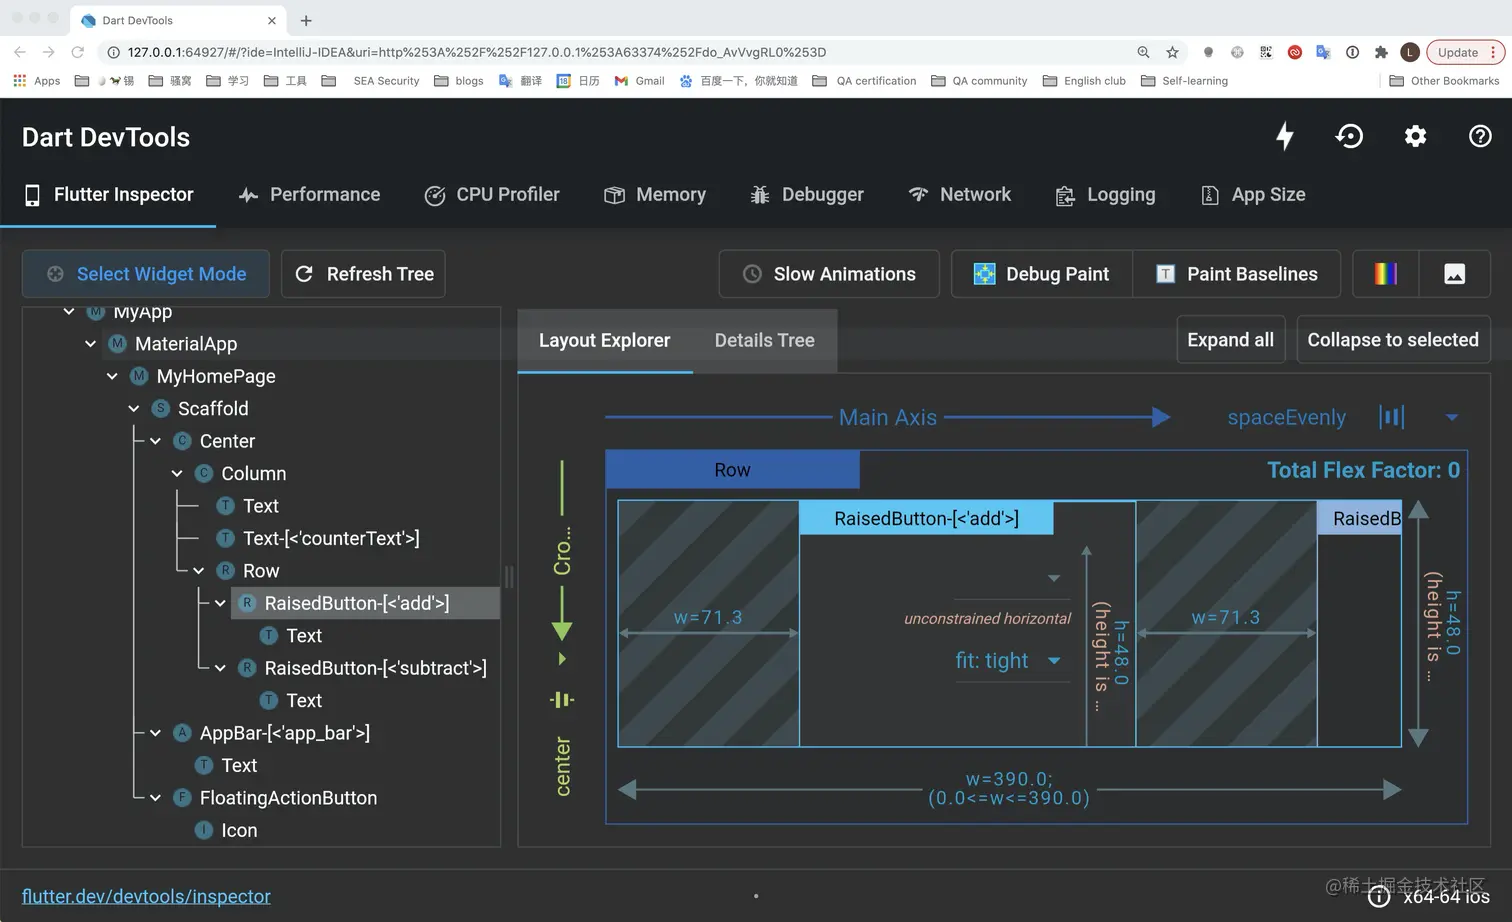Open the CPU Profiler tab

coord(492,195)
